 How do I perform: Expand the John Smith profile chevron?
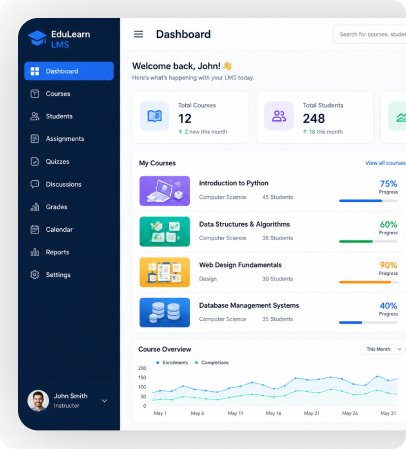(x=104, y=401)
